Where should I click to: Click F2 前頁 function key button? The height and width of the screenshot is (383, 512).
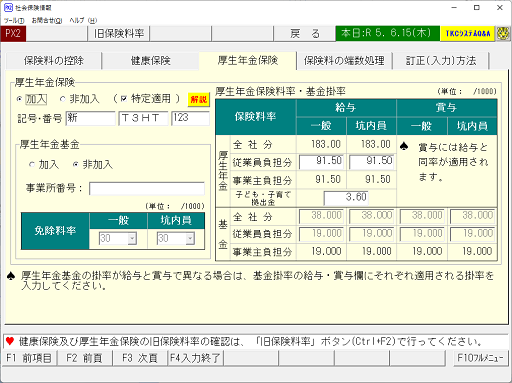[84, 358]
